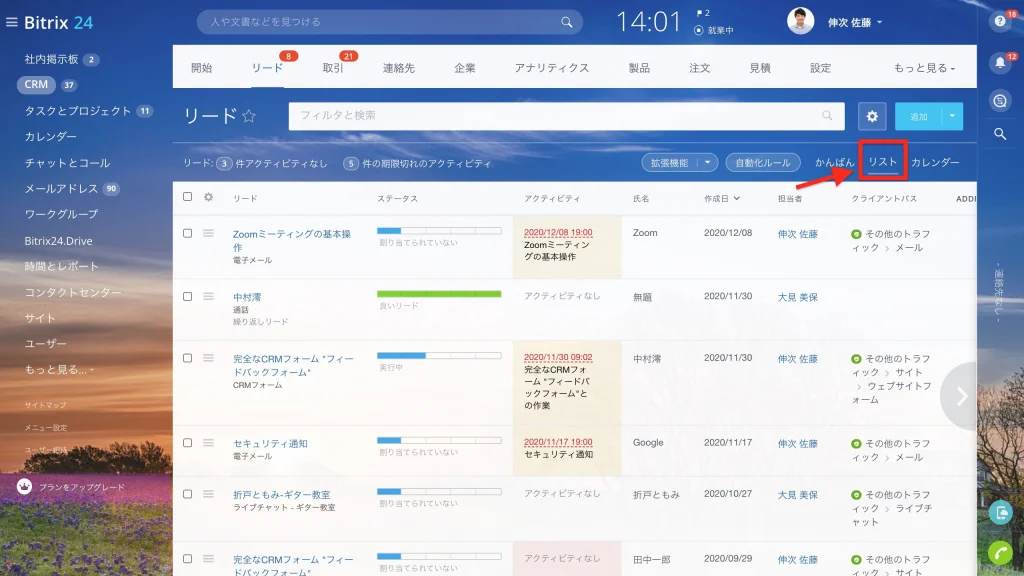Click source icon in Zoom row client path

(856, 234)
